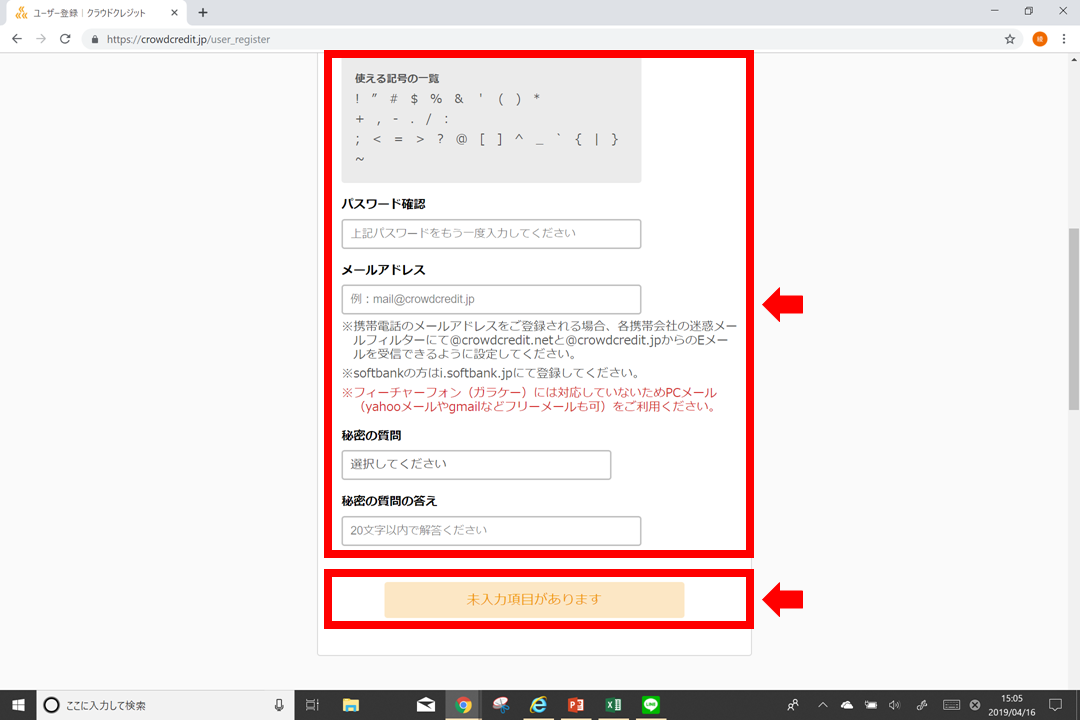Screen dimensions: 1080x720
Task: Click the 未入力項目があります button
Action: [x=534, y=599]
